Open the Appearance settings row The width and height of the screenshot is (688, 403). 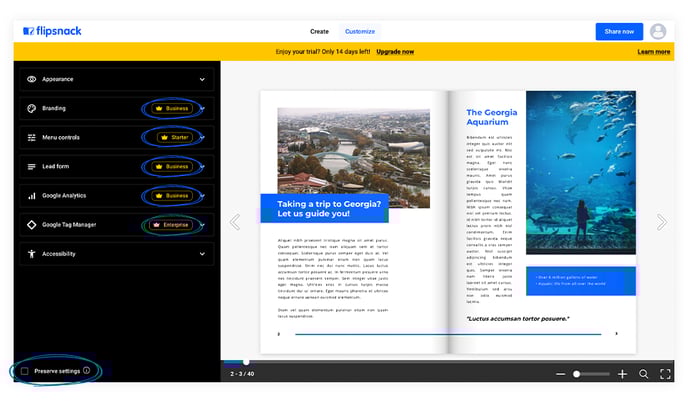coord(117,79)
